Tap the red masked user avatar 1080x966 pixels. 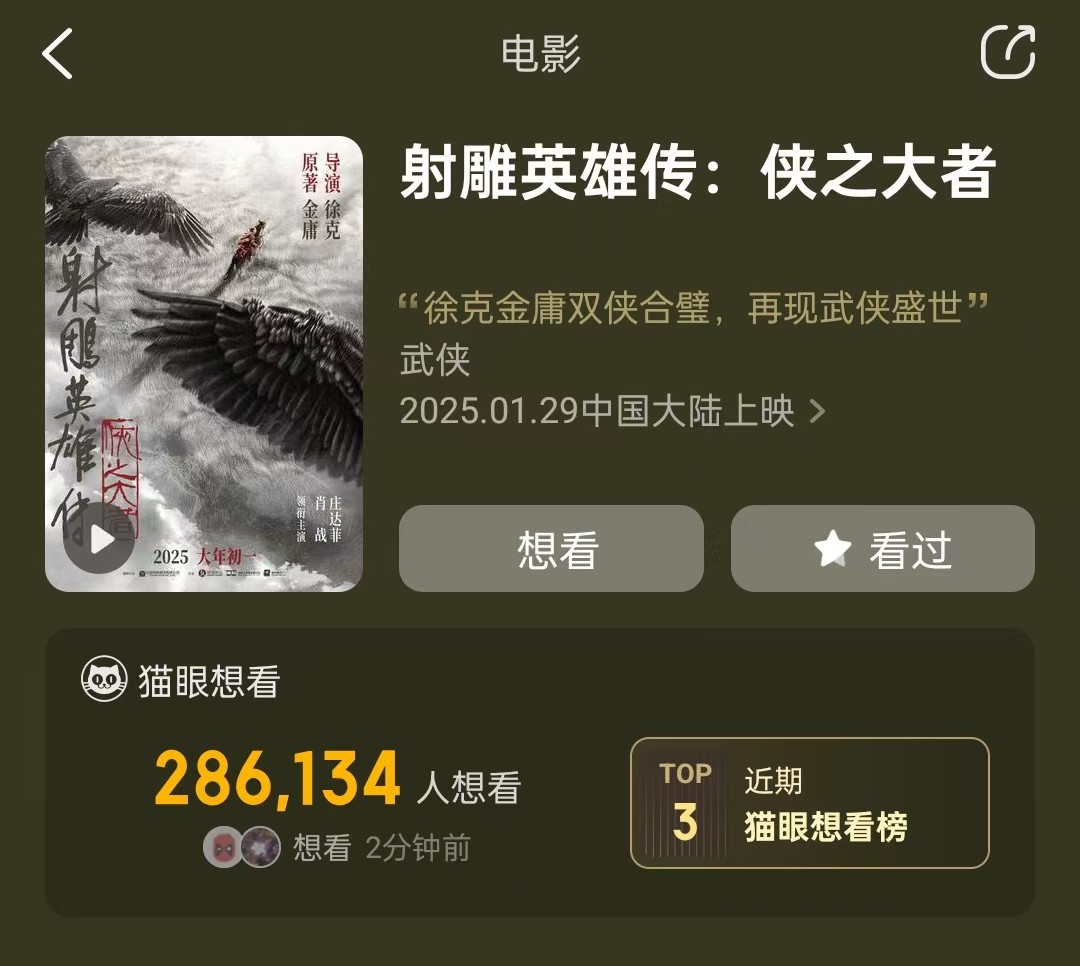[x=222, y=847]
